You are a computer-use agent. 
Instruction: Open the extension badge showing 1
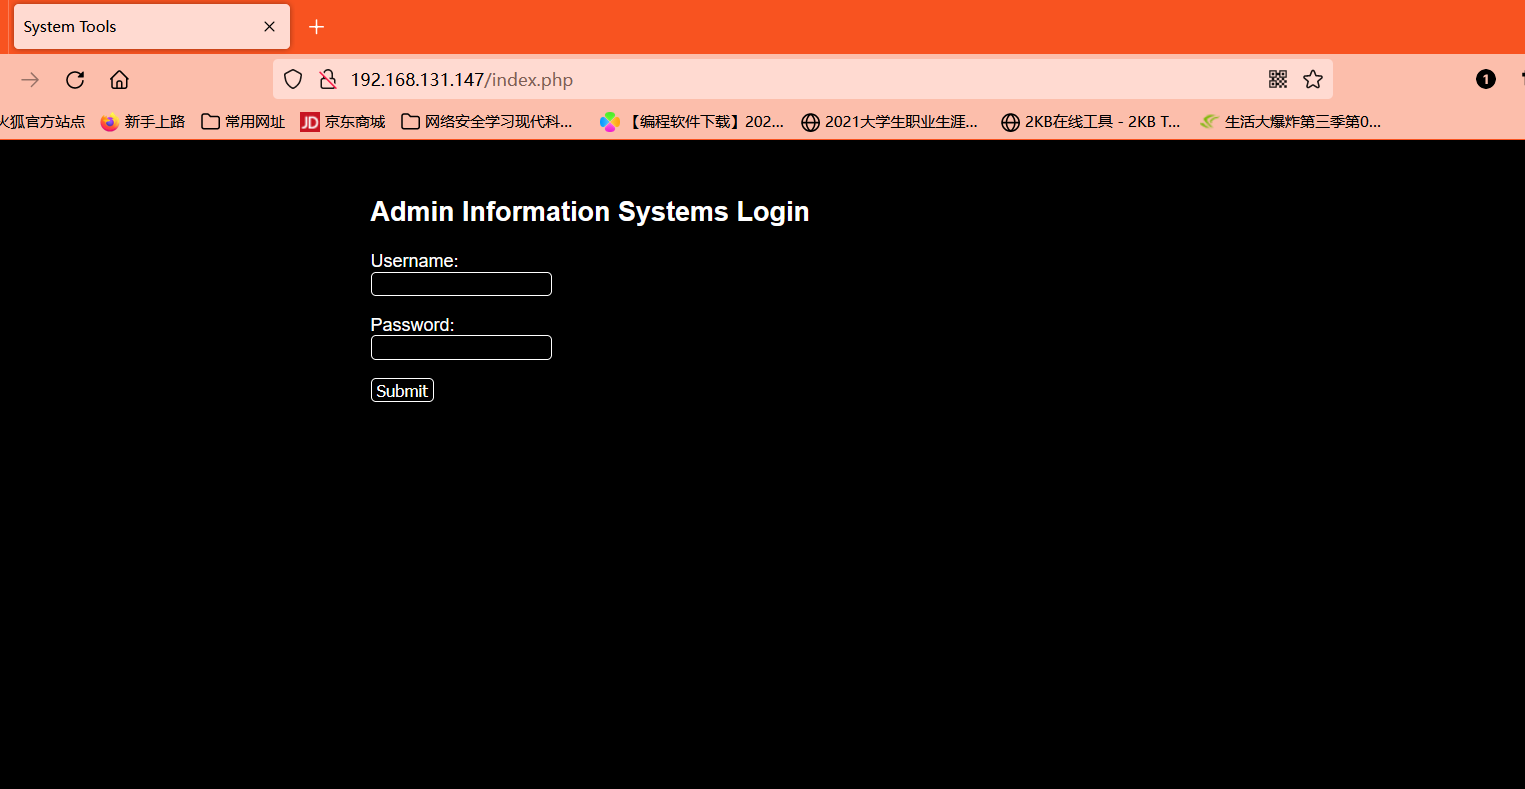[1486, 79]
